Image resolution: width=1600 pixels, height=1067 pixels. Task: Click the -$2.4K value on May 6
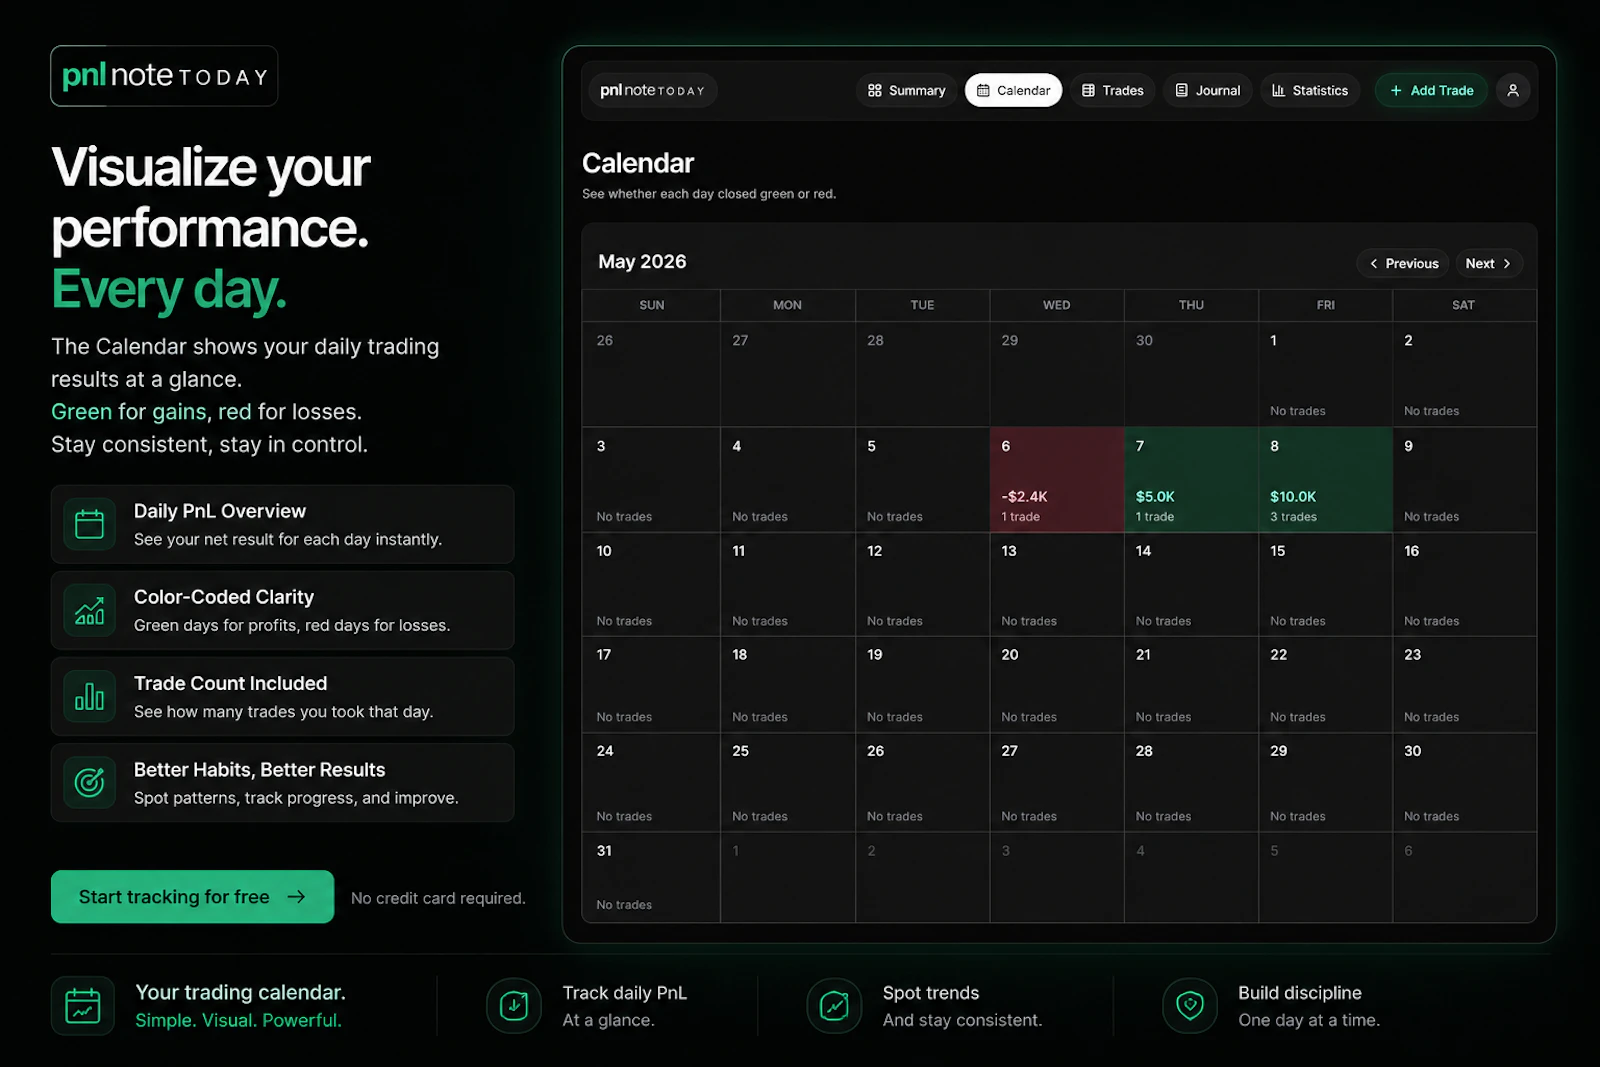click(1024, 497)
